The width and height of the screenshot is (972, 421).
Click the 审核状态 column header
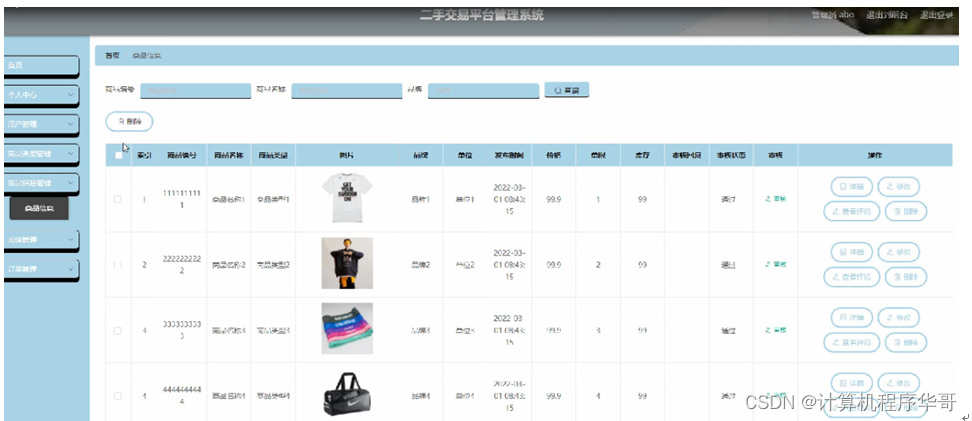click(x=731, y=155)
